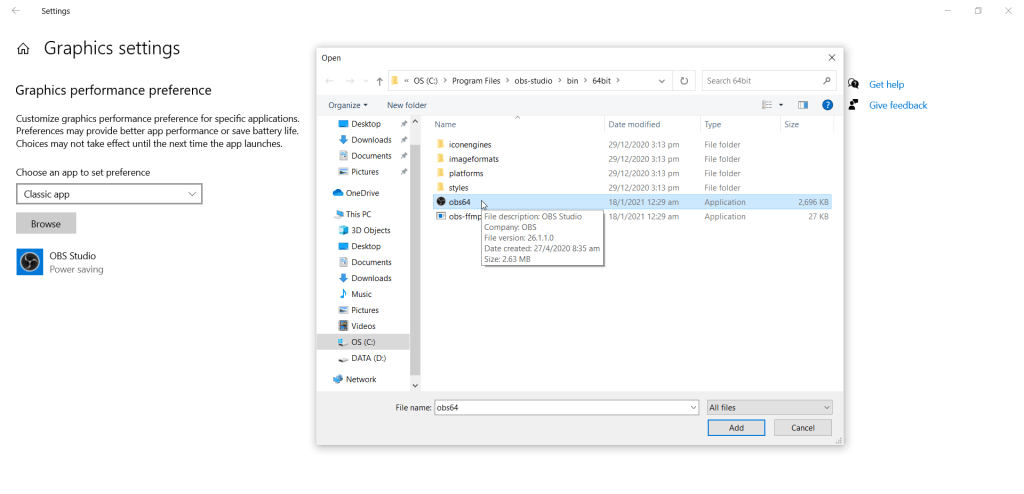The height and width of the screenshot is (494, 1024).
Task: Select Network in the navigation pane
Action: [361, 380]
